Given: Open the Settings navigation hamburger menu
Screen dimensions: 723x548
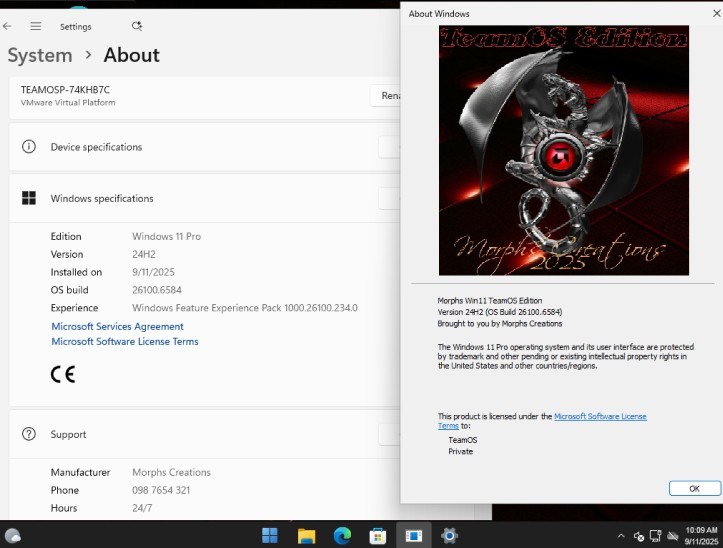Looking at the screenshot, I should pos(36,26).
